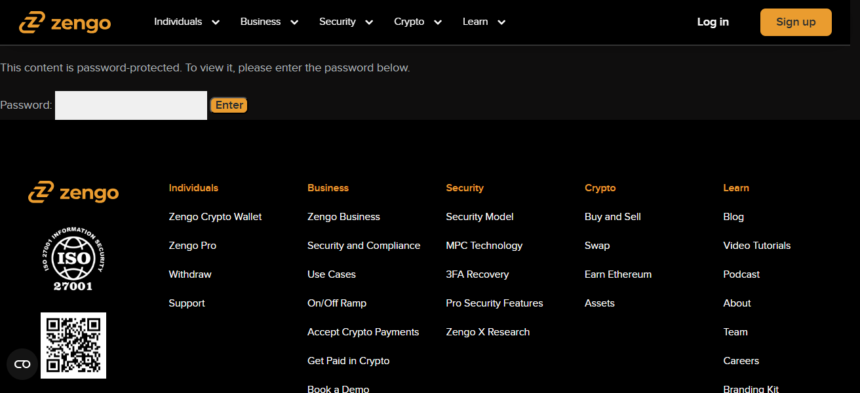The width and height of the screenshot is (860, 393).
Task: Open the Individuals menu in the top navigation
Action: [x=178, y=22]
